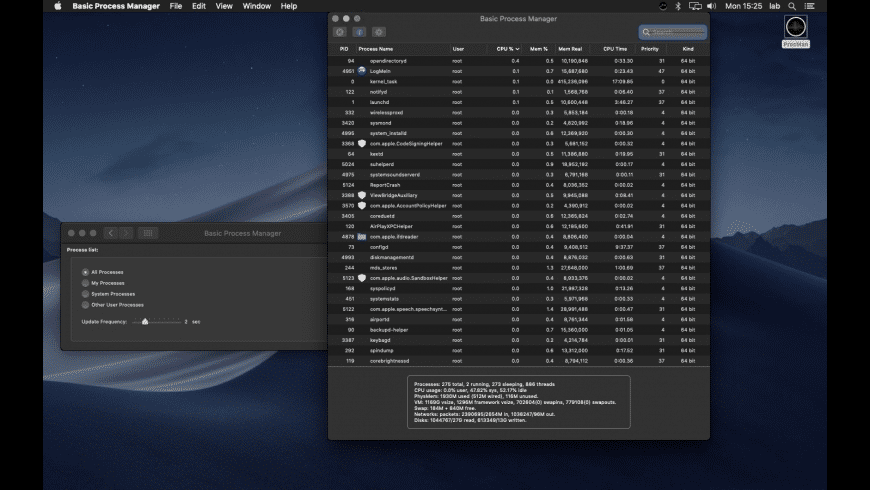Image resolution: width=870 pixels, height=490 pixels.
Task: Select the systemsoundserverd process row
Action: pos(519,175)
